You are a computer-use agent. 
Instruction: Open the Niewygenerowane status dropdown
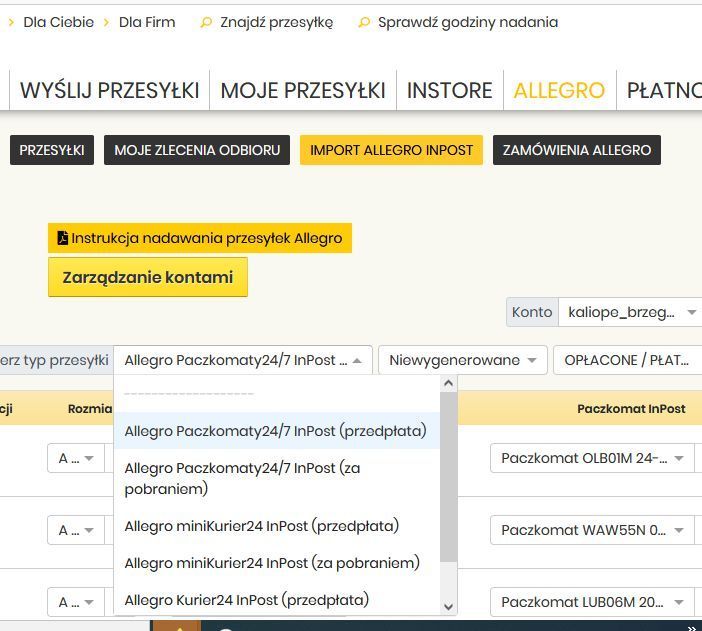pyautogui.click(x=463, y=360)
